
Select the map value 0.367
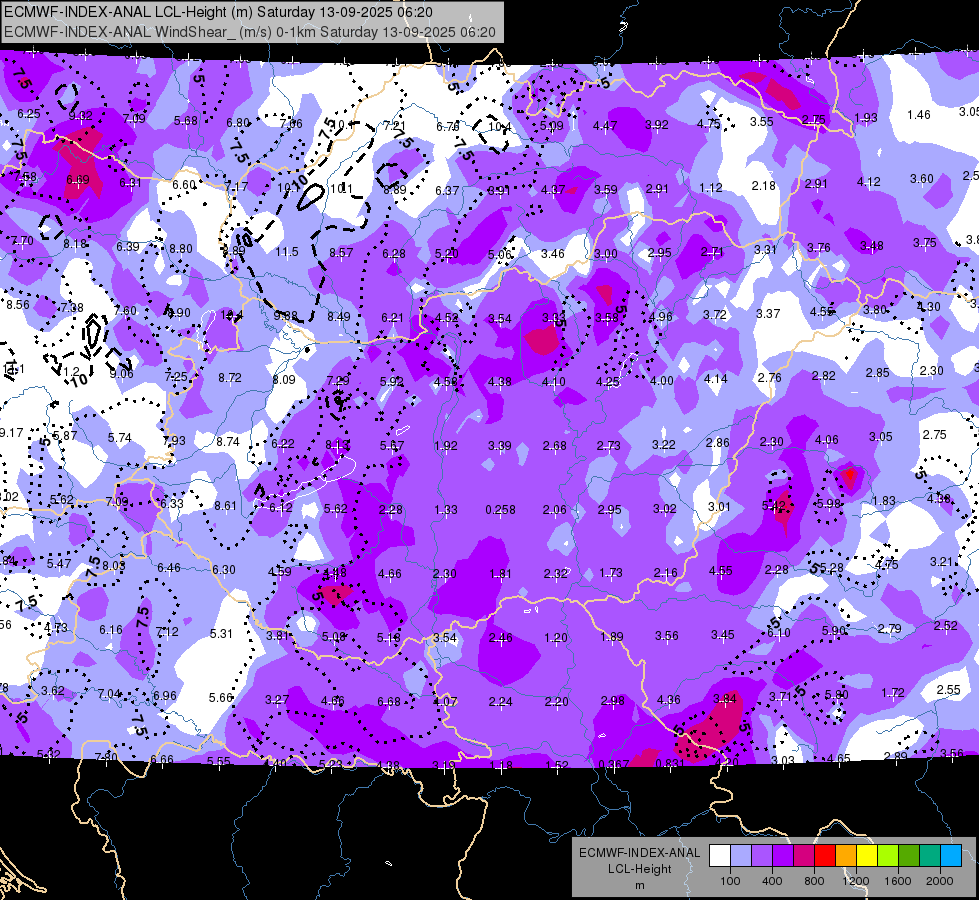(x=613, y=764)
